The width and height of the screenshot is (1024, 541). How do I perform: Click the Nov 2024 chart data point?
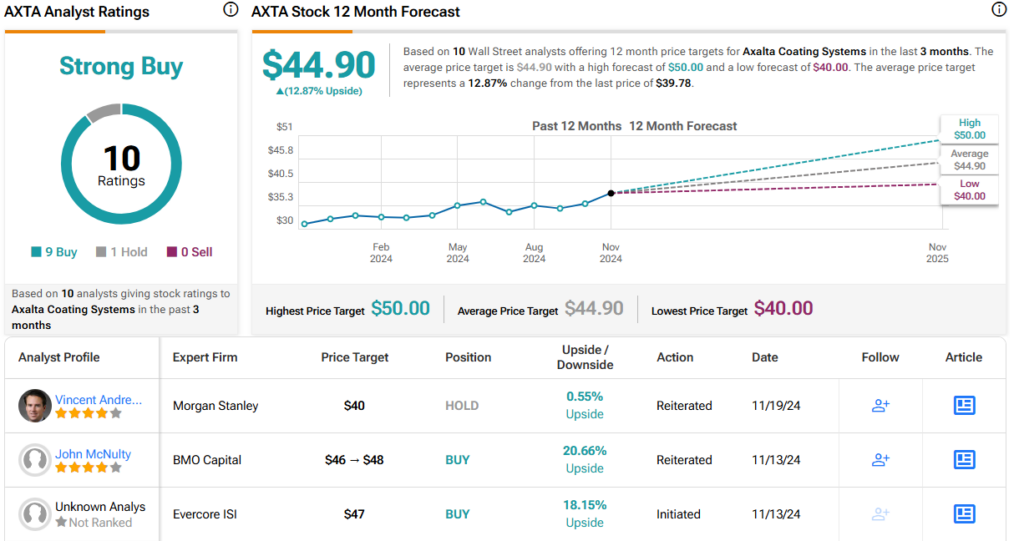click(x=611, y=193)
